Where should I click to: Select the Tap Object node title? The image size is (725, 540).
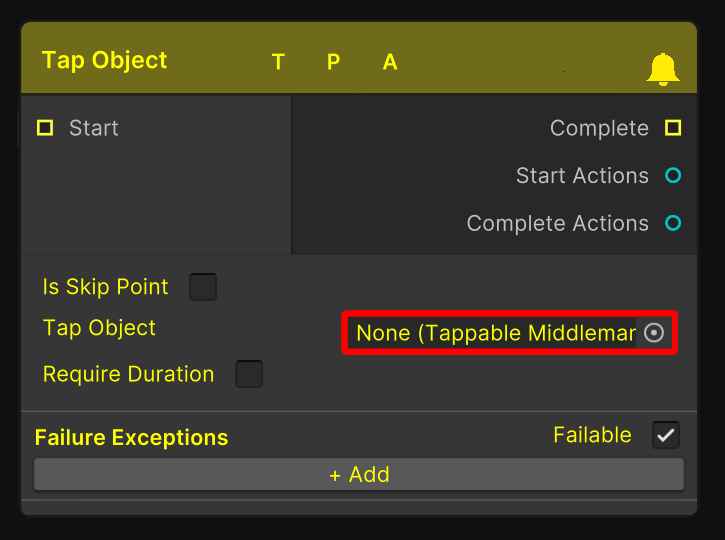pyautogui.click(x=105, y=60)
